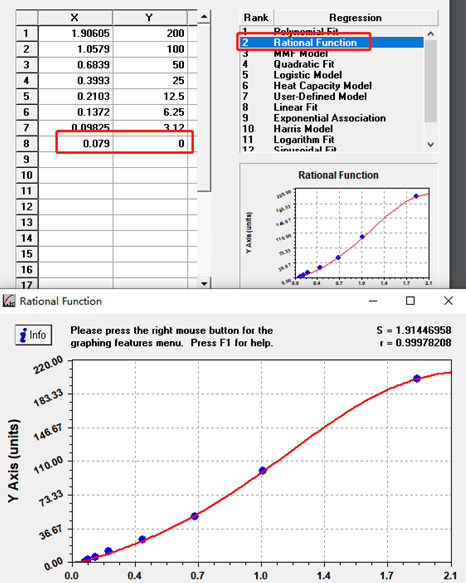
Task: Select Linear Fit in regression list
Action: pyautogui.click(x=296, y=107)
